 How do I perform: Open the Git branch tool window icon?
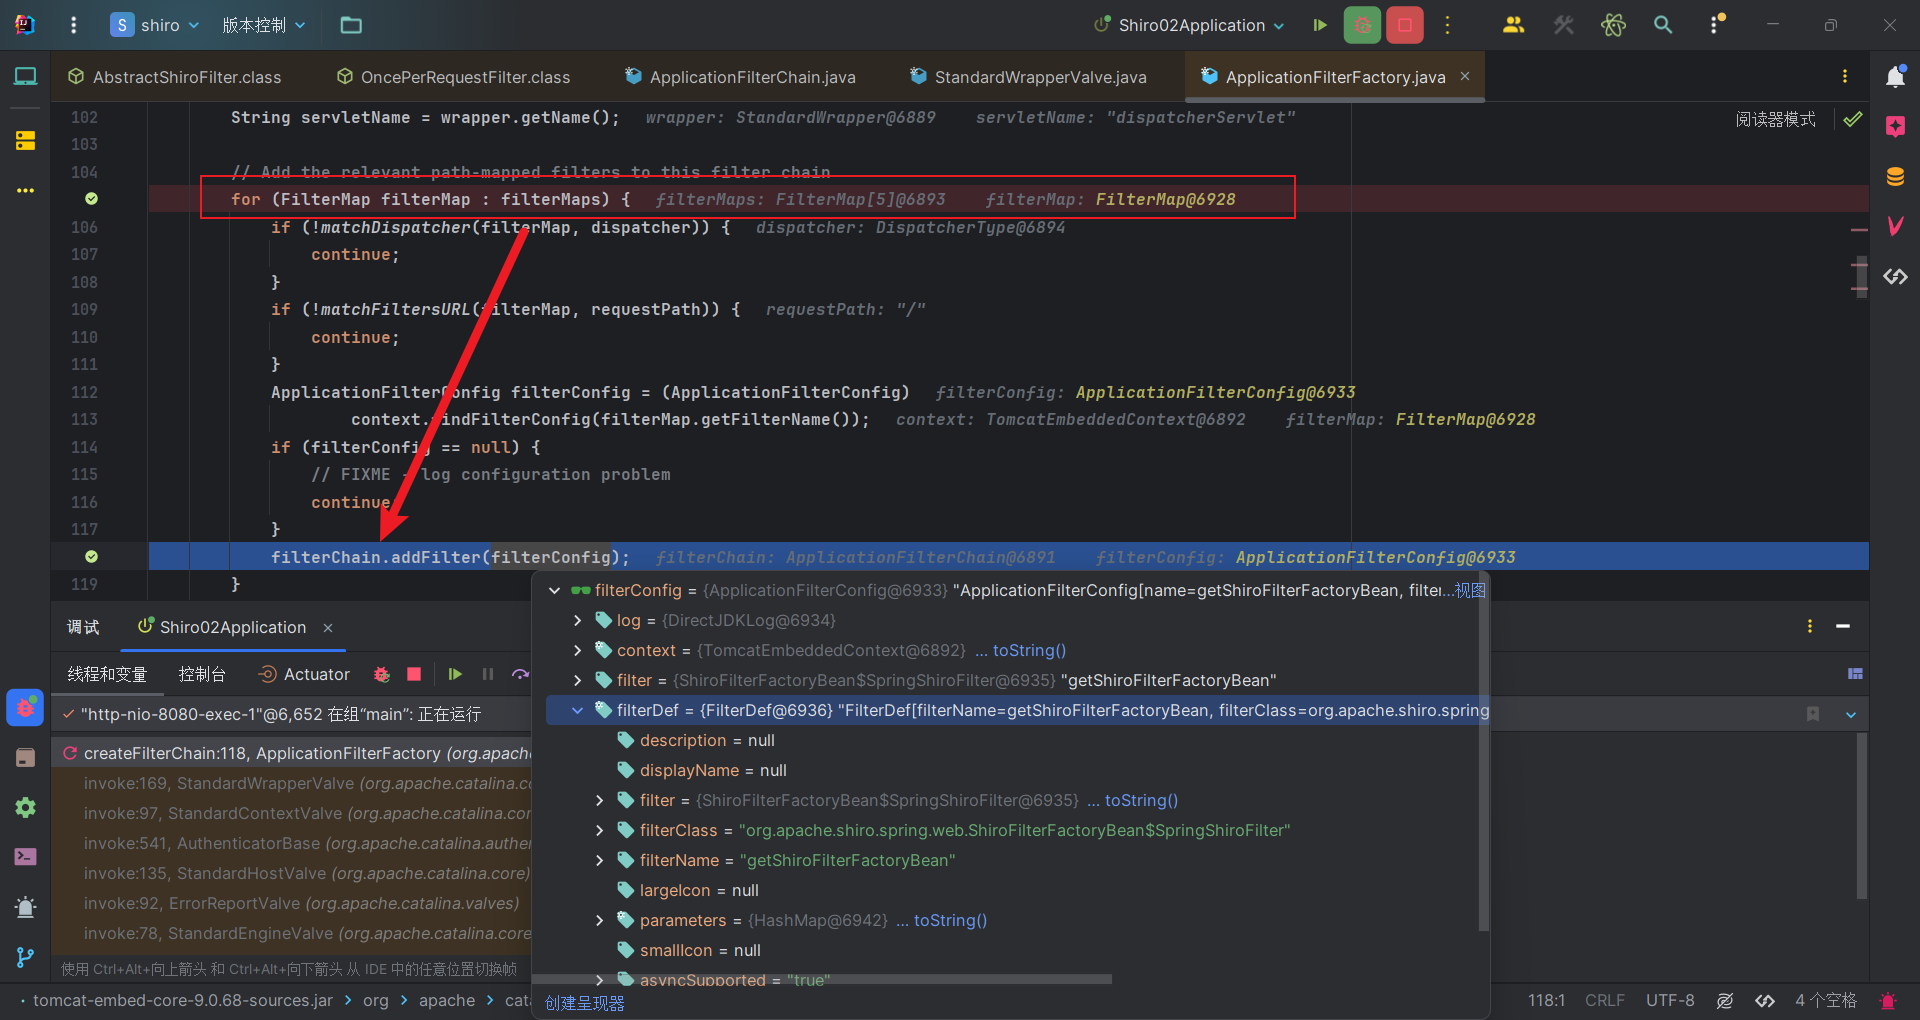pyautogui.click(x=25, y=957)
